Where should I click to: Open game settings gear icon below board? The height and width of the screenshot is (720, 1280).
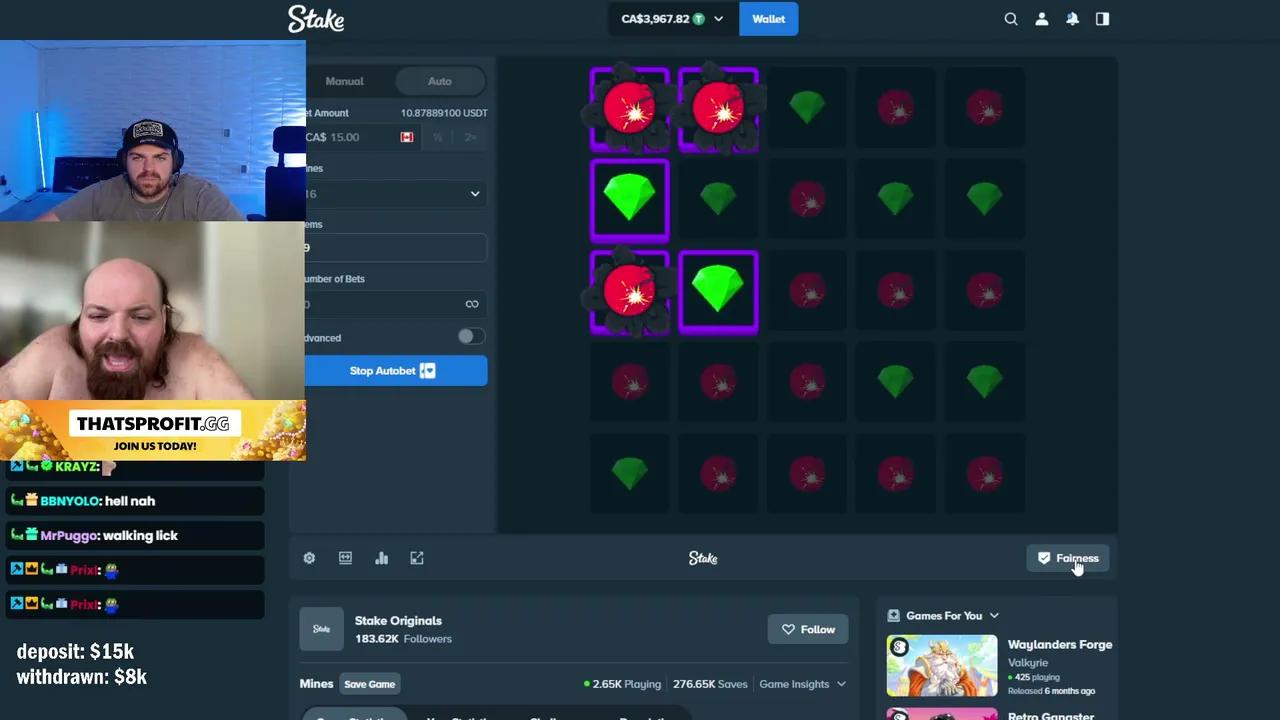click(x=309, y=558)
